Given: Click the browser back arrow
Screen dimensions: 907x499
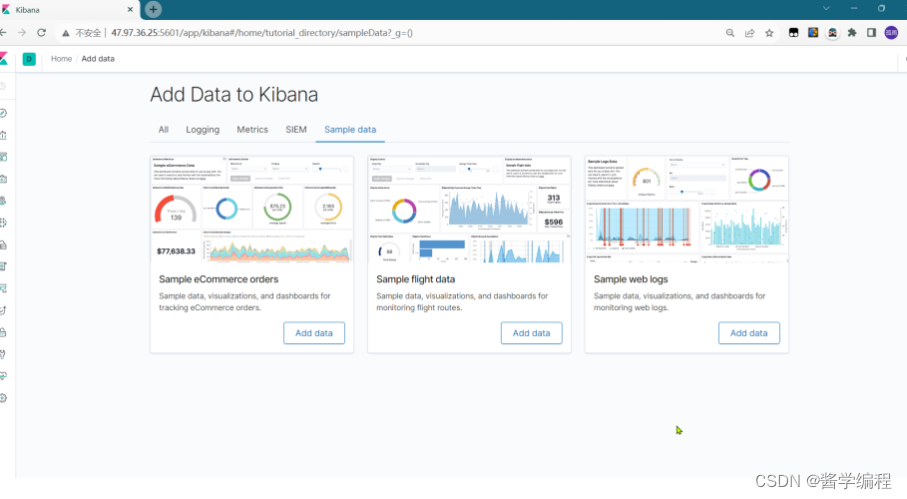Looking at the screenshot, I should point(3,33).
